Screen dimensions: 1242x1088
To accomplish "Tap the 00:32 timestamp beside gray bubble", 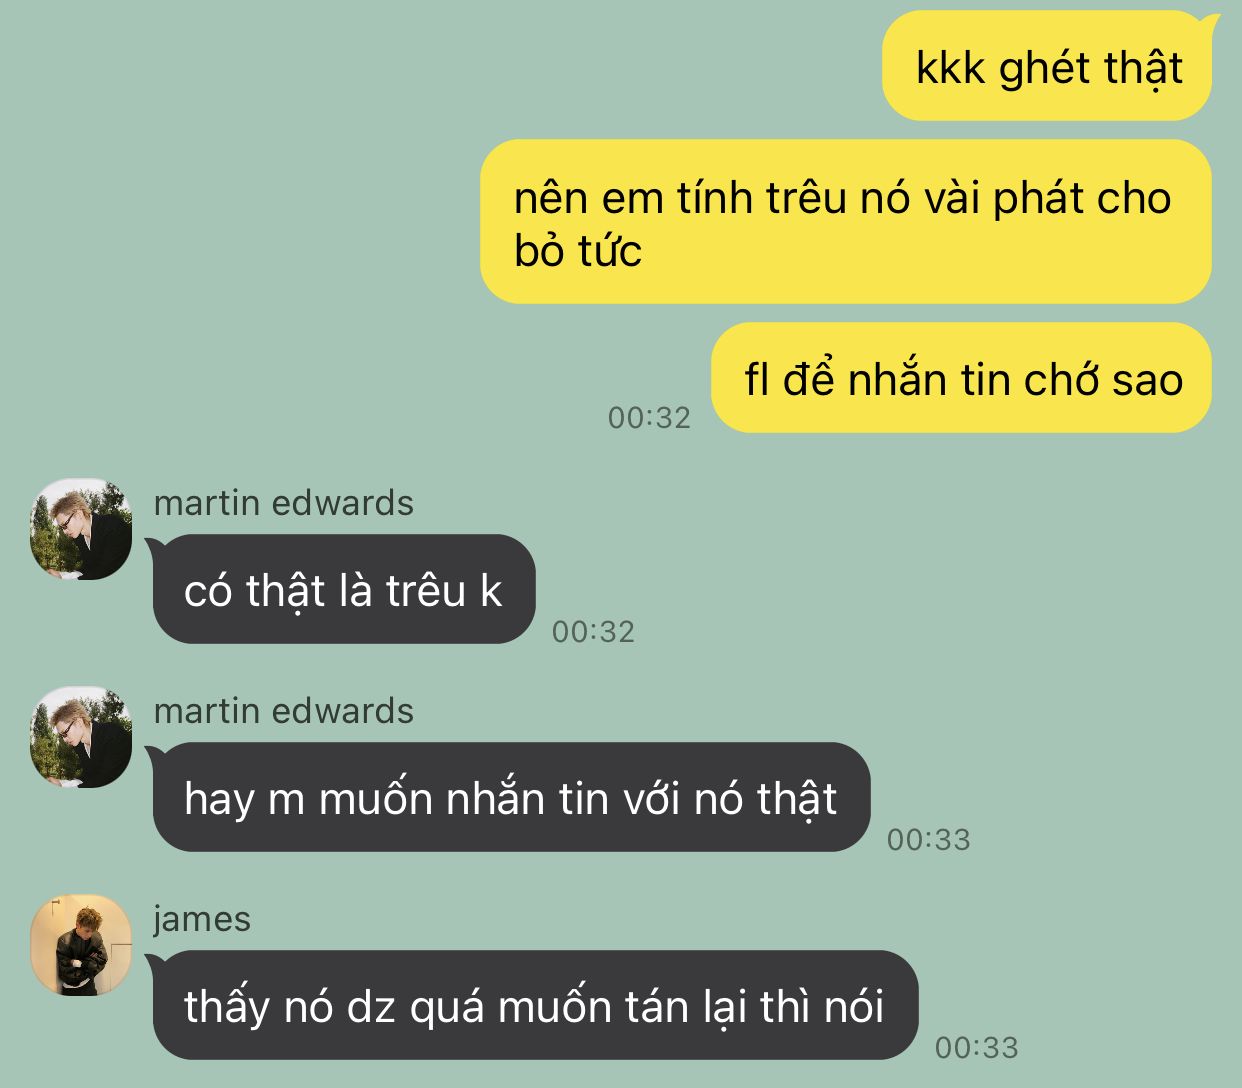I will pyautogui.click(x=594, y=631).
